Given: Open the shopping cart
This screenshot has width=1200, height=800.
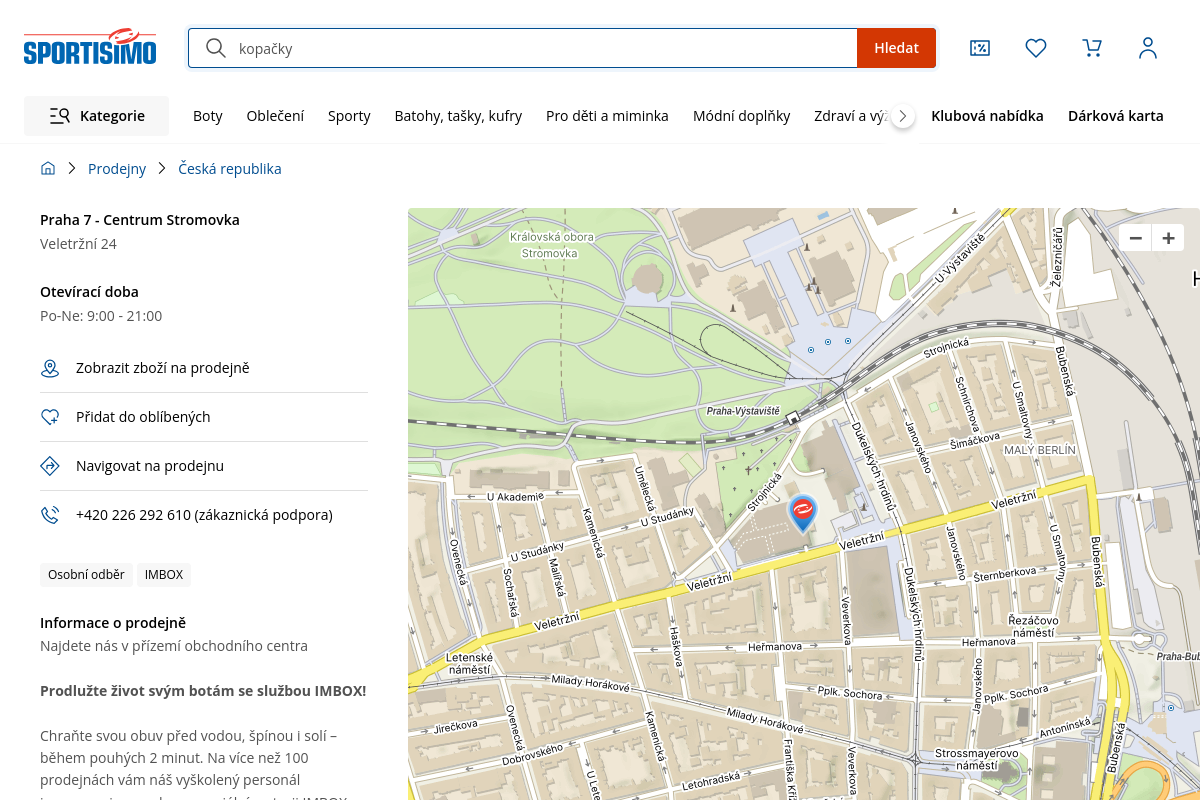Looking at the screenshot, I should click(x=1092, y=48).
